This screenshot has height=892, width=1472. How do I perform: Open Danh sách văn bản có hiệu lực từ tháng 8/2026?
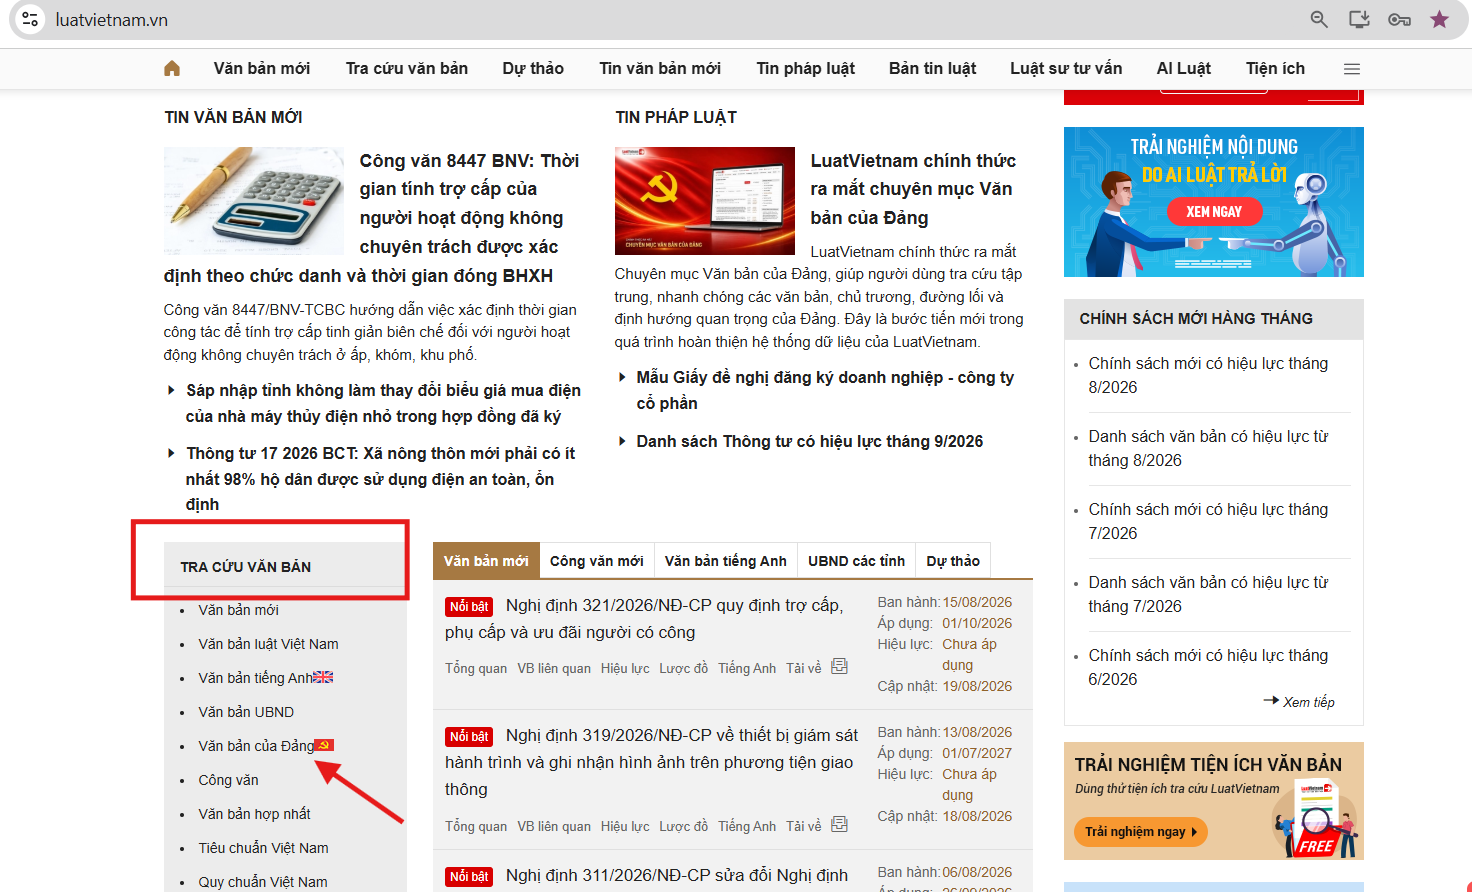[x=1208, y=448]
